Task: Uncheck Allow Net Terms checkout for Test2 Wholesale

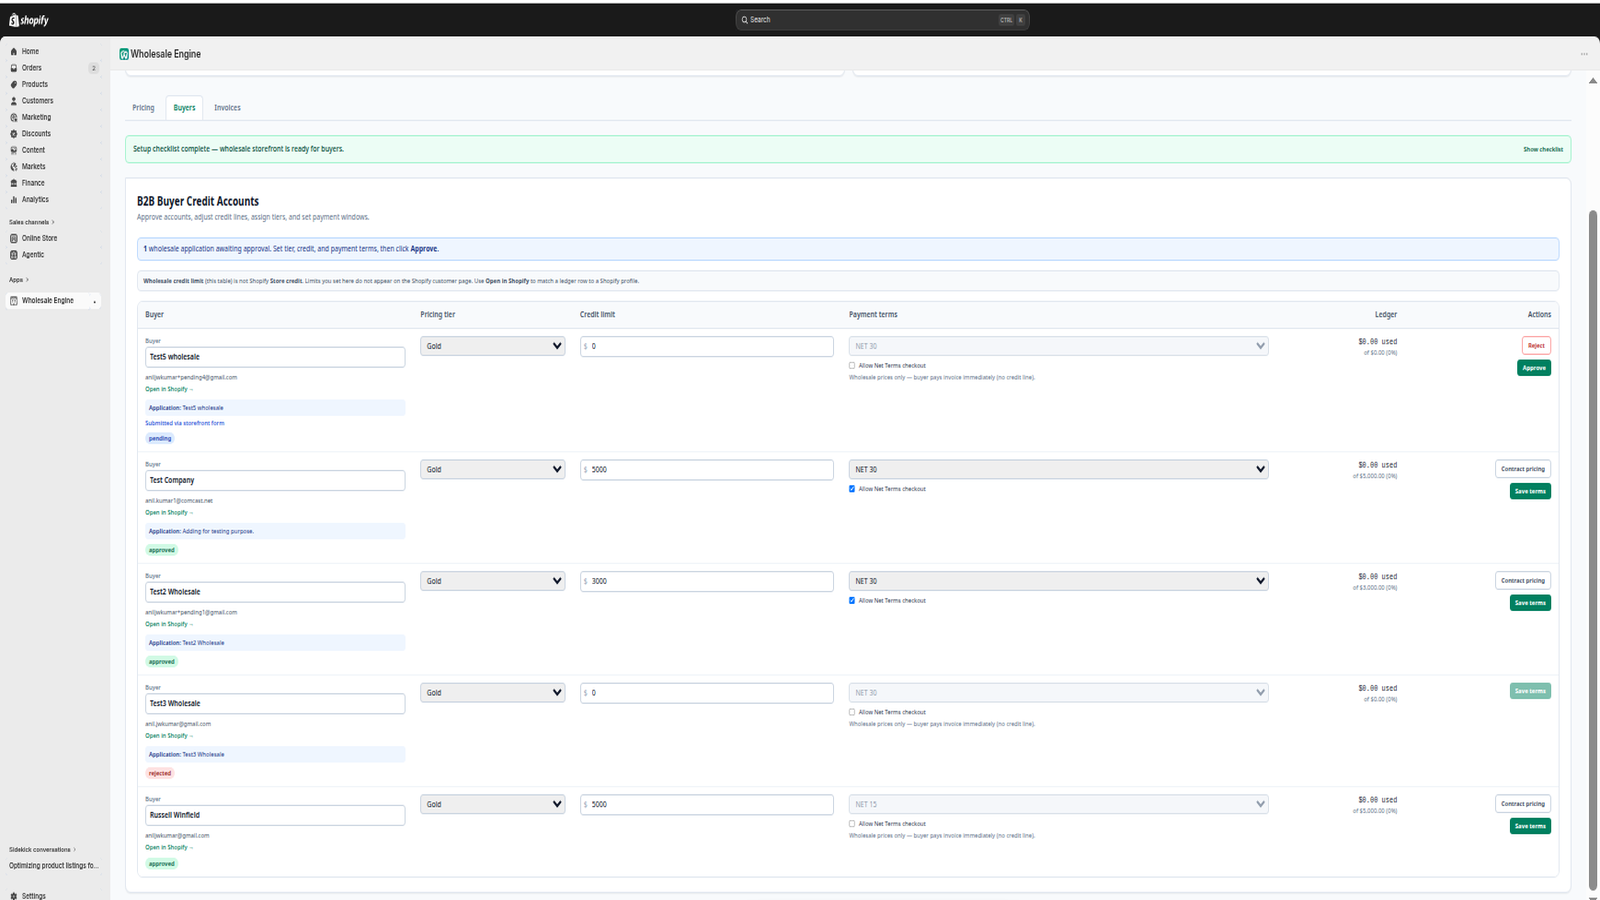Action: [852, 601]
